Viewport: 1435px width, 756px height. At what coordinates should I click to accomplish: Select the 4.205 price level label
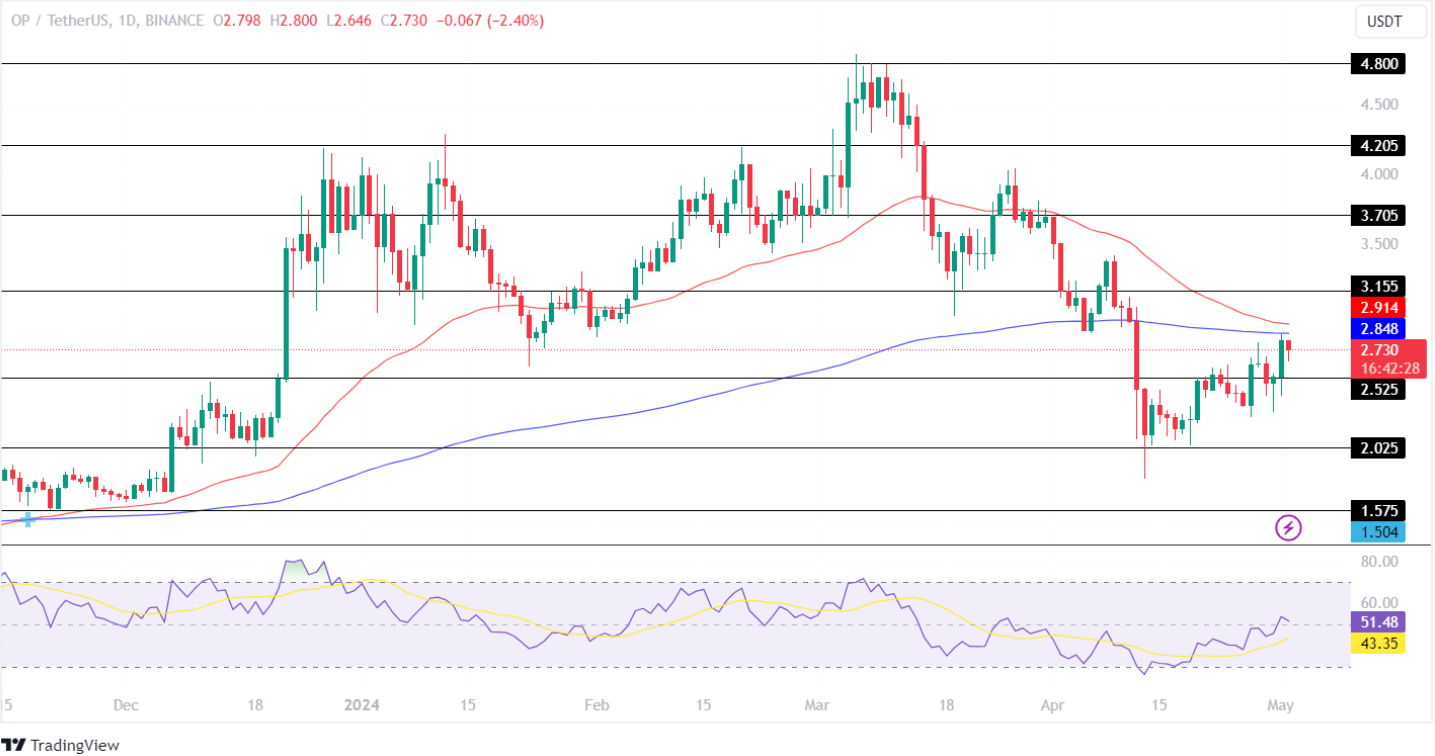point(1377,146)
